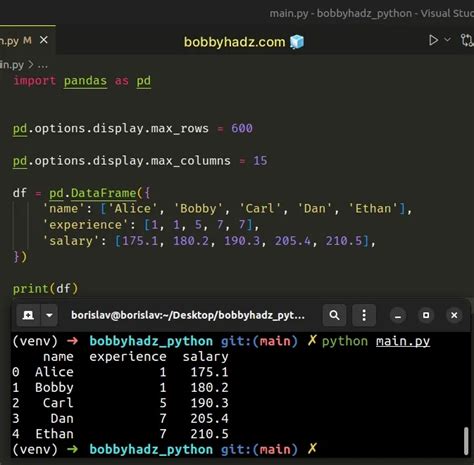Click 'DataFrame' in the df assignment
Viewport: 474px width, 465px height.
pos(103,193)
